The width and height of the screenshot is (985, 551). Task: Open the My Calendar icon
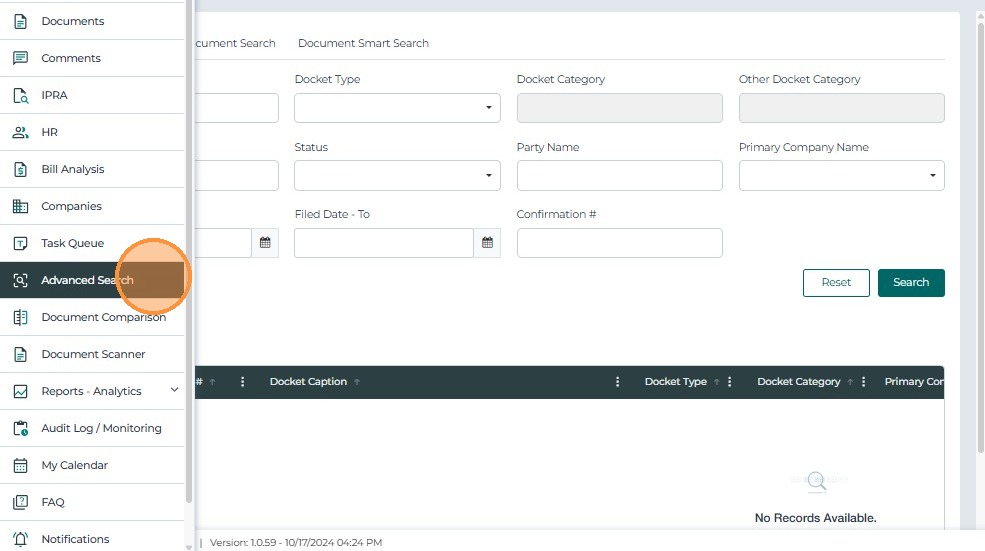20,465
